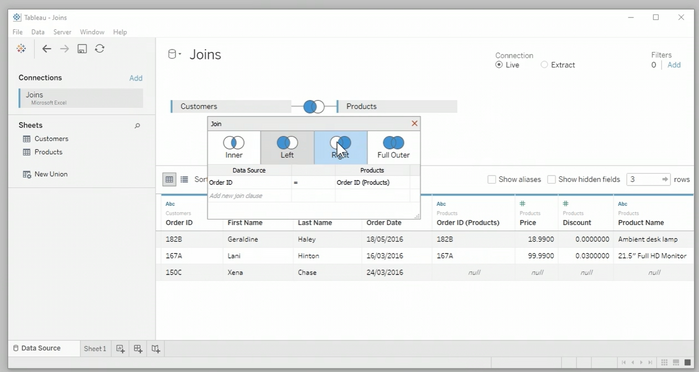
Task: Click the Product Name Abc type icon
Action: coord(623,204)
